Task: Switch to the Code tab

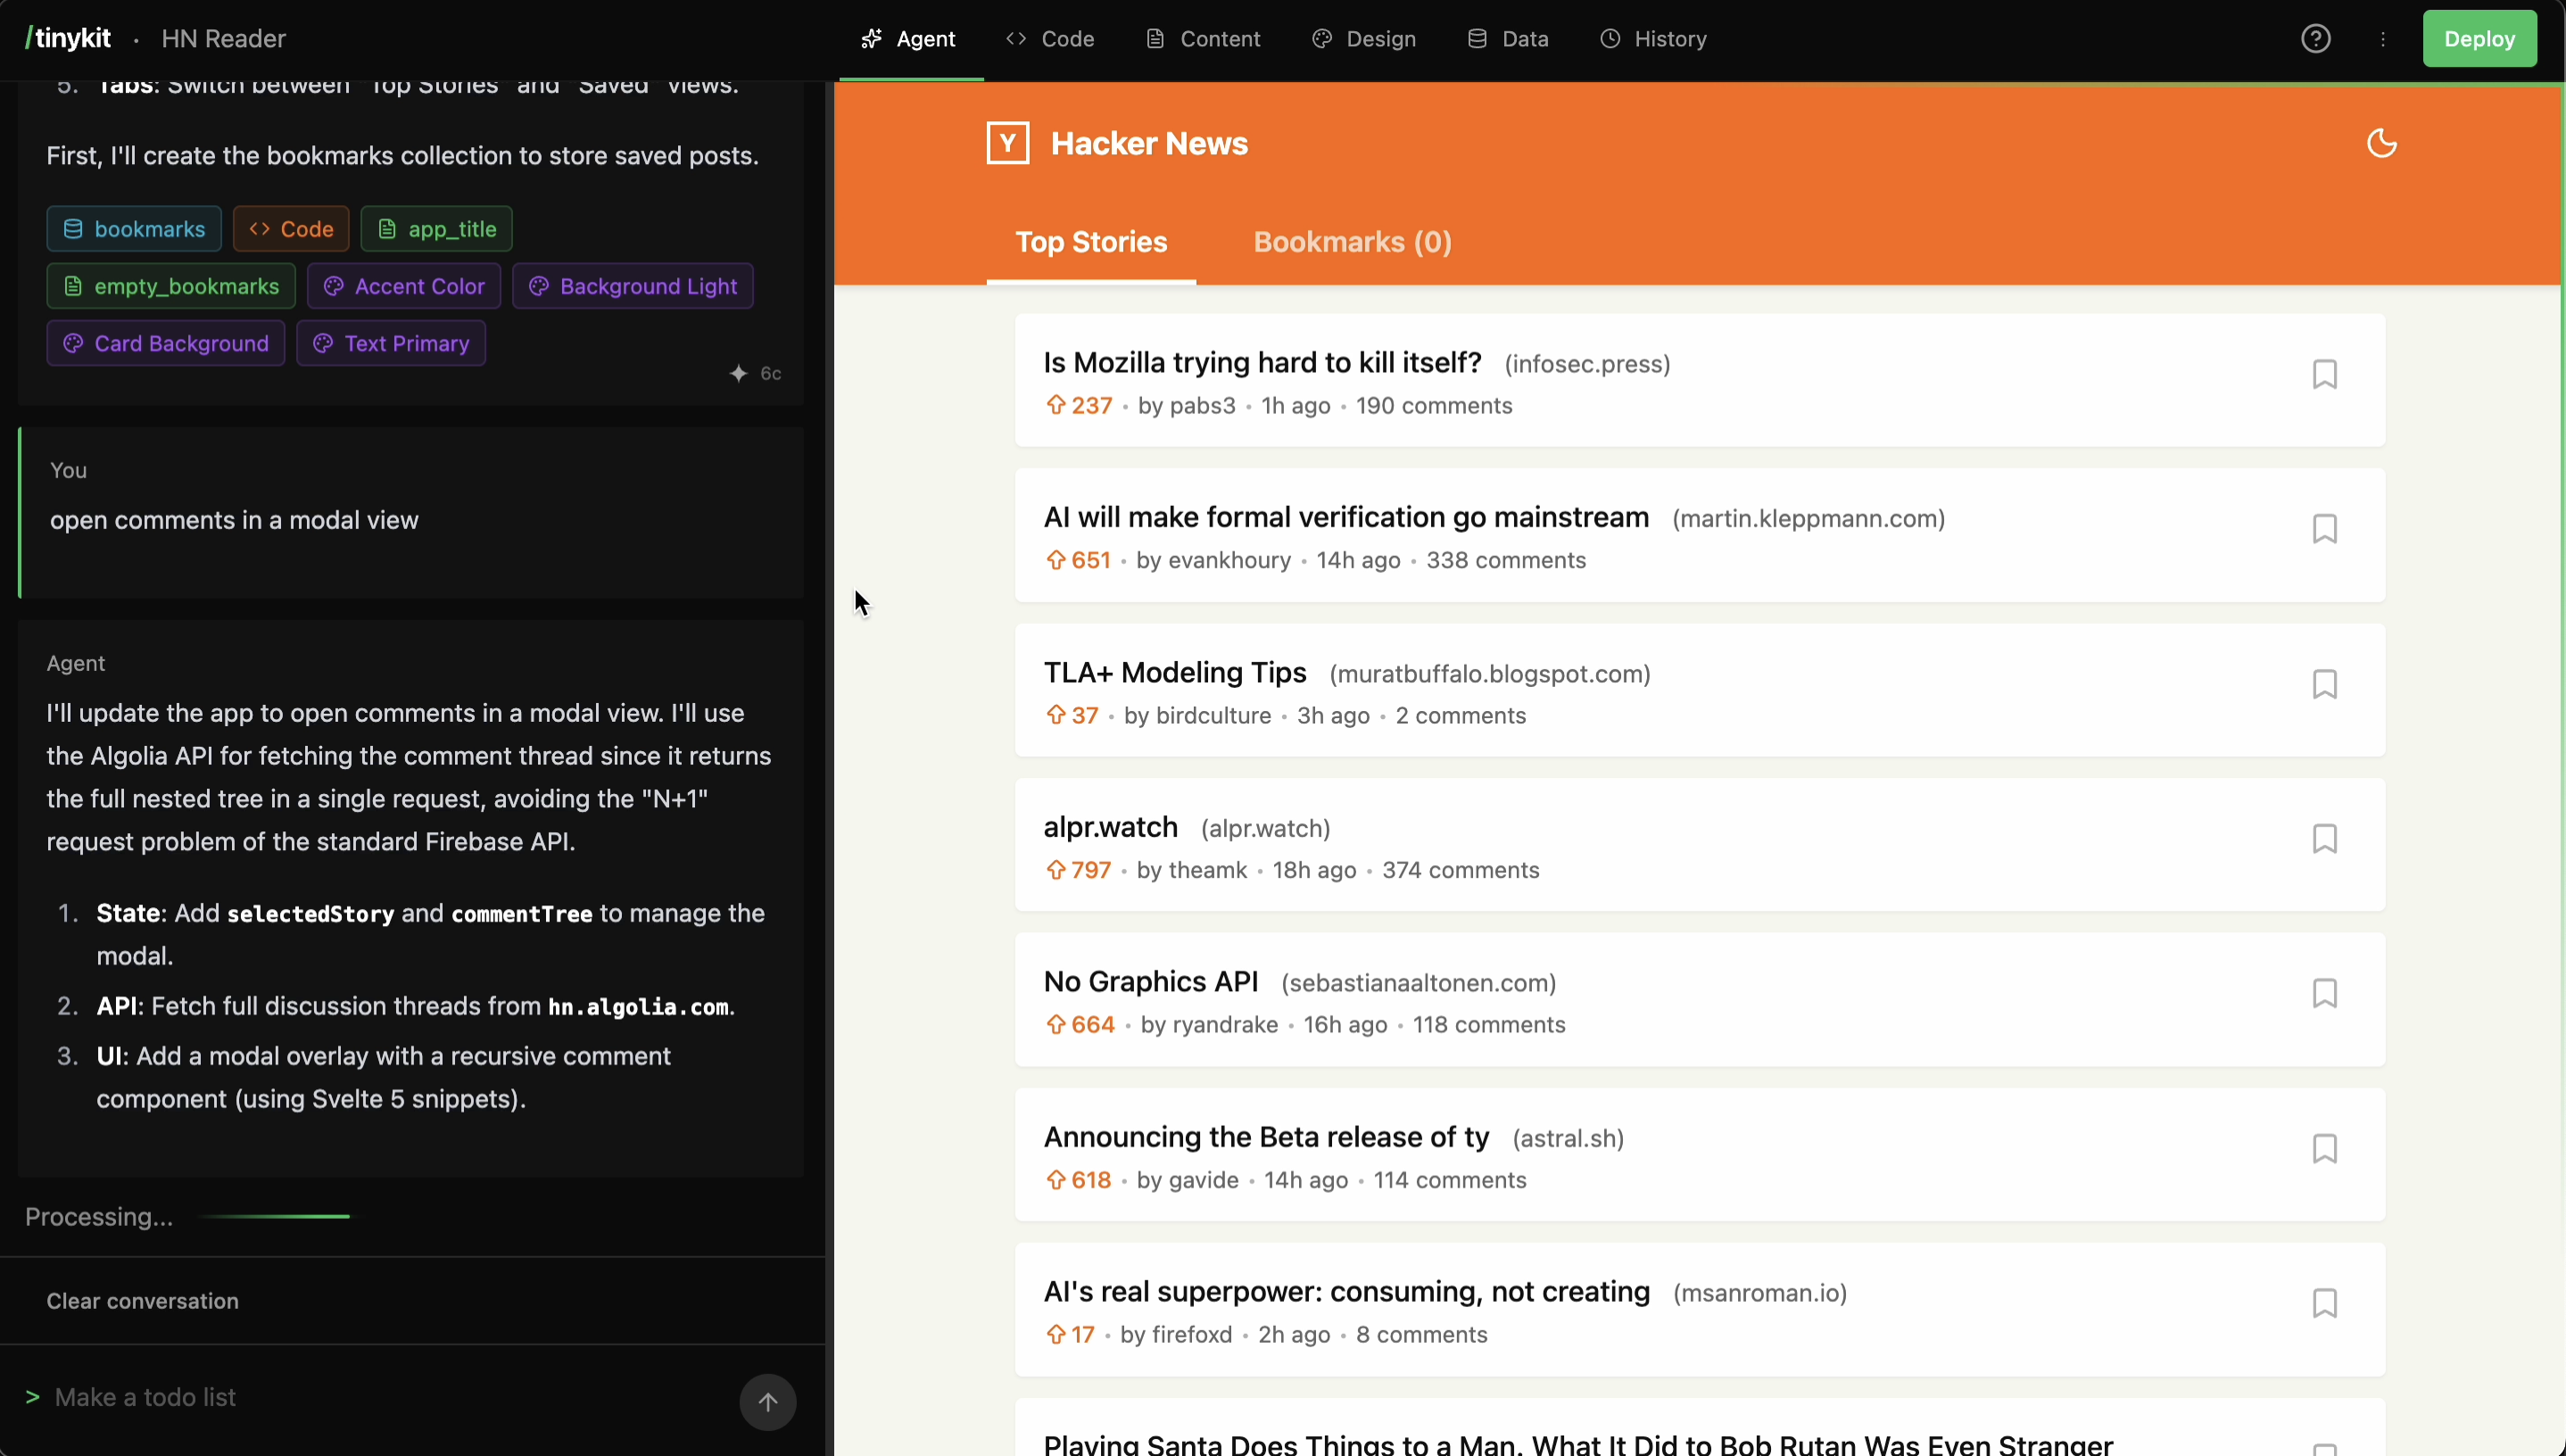Action: (1050, 39)
